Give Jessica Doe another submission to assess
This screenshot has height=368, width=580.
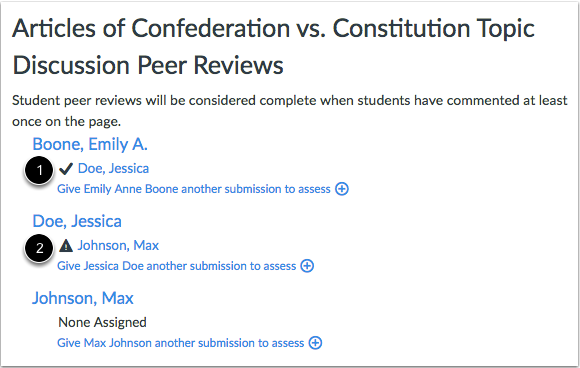pyautogui.click(x=176, y=266)
